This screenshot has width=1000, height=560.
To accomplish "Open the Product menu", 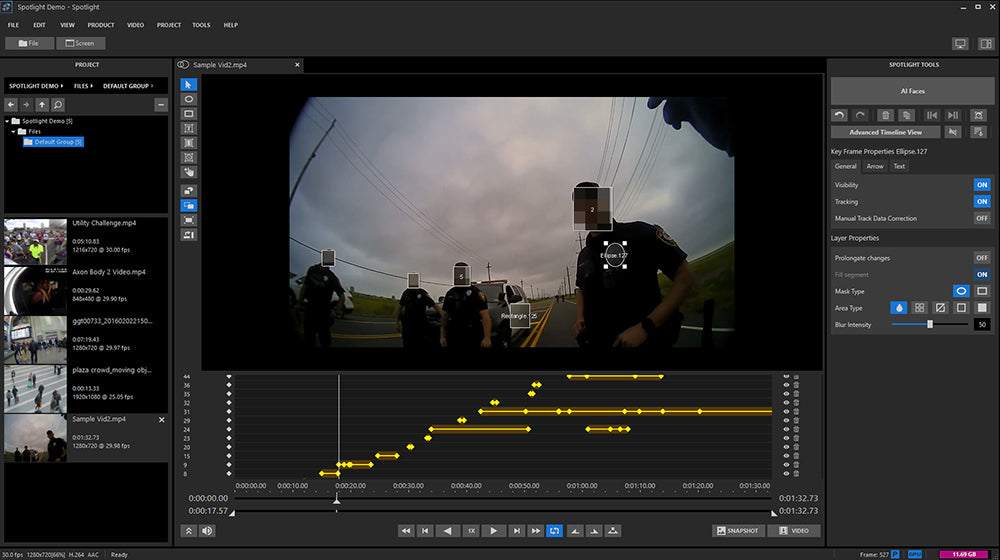I will coord(100,24).
